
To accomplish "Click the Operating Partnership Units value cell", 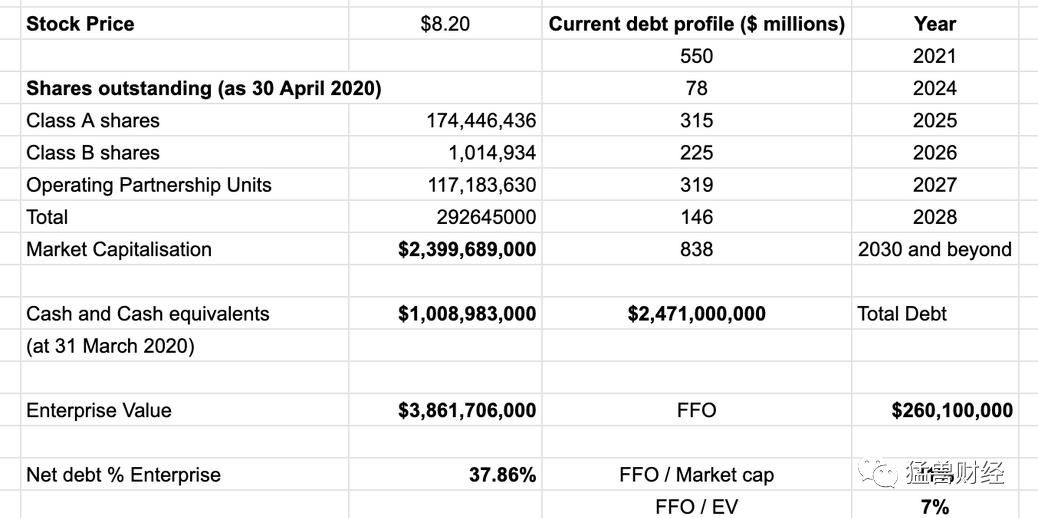I will (480, 185).
